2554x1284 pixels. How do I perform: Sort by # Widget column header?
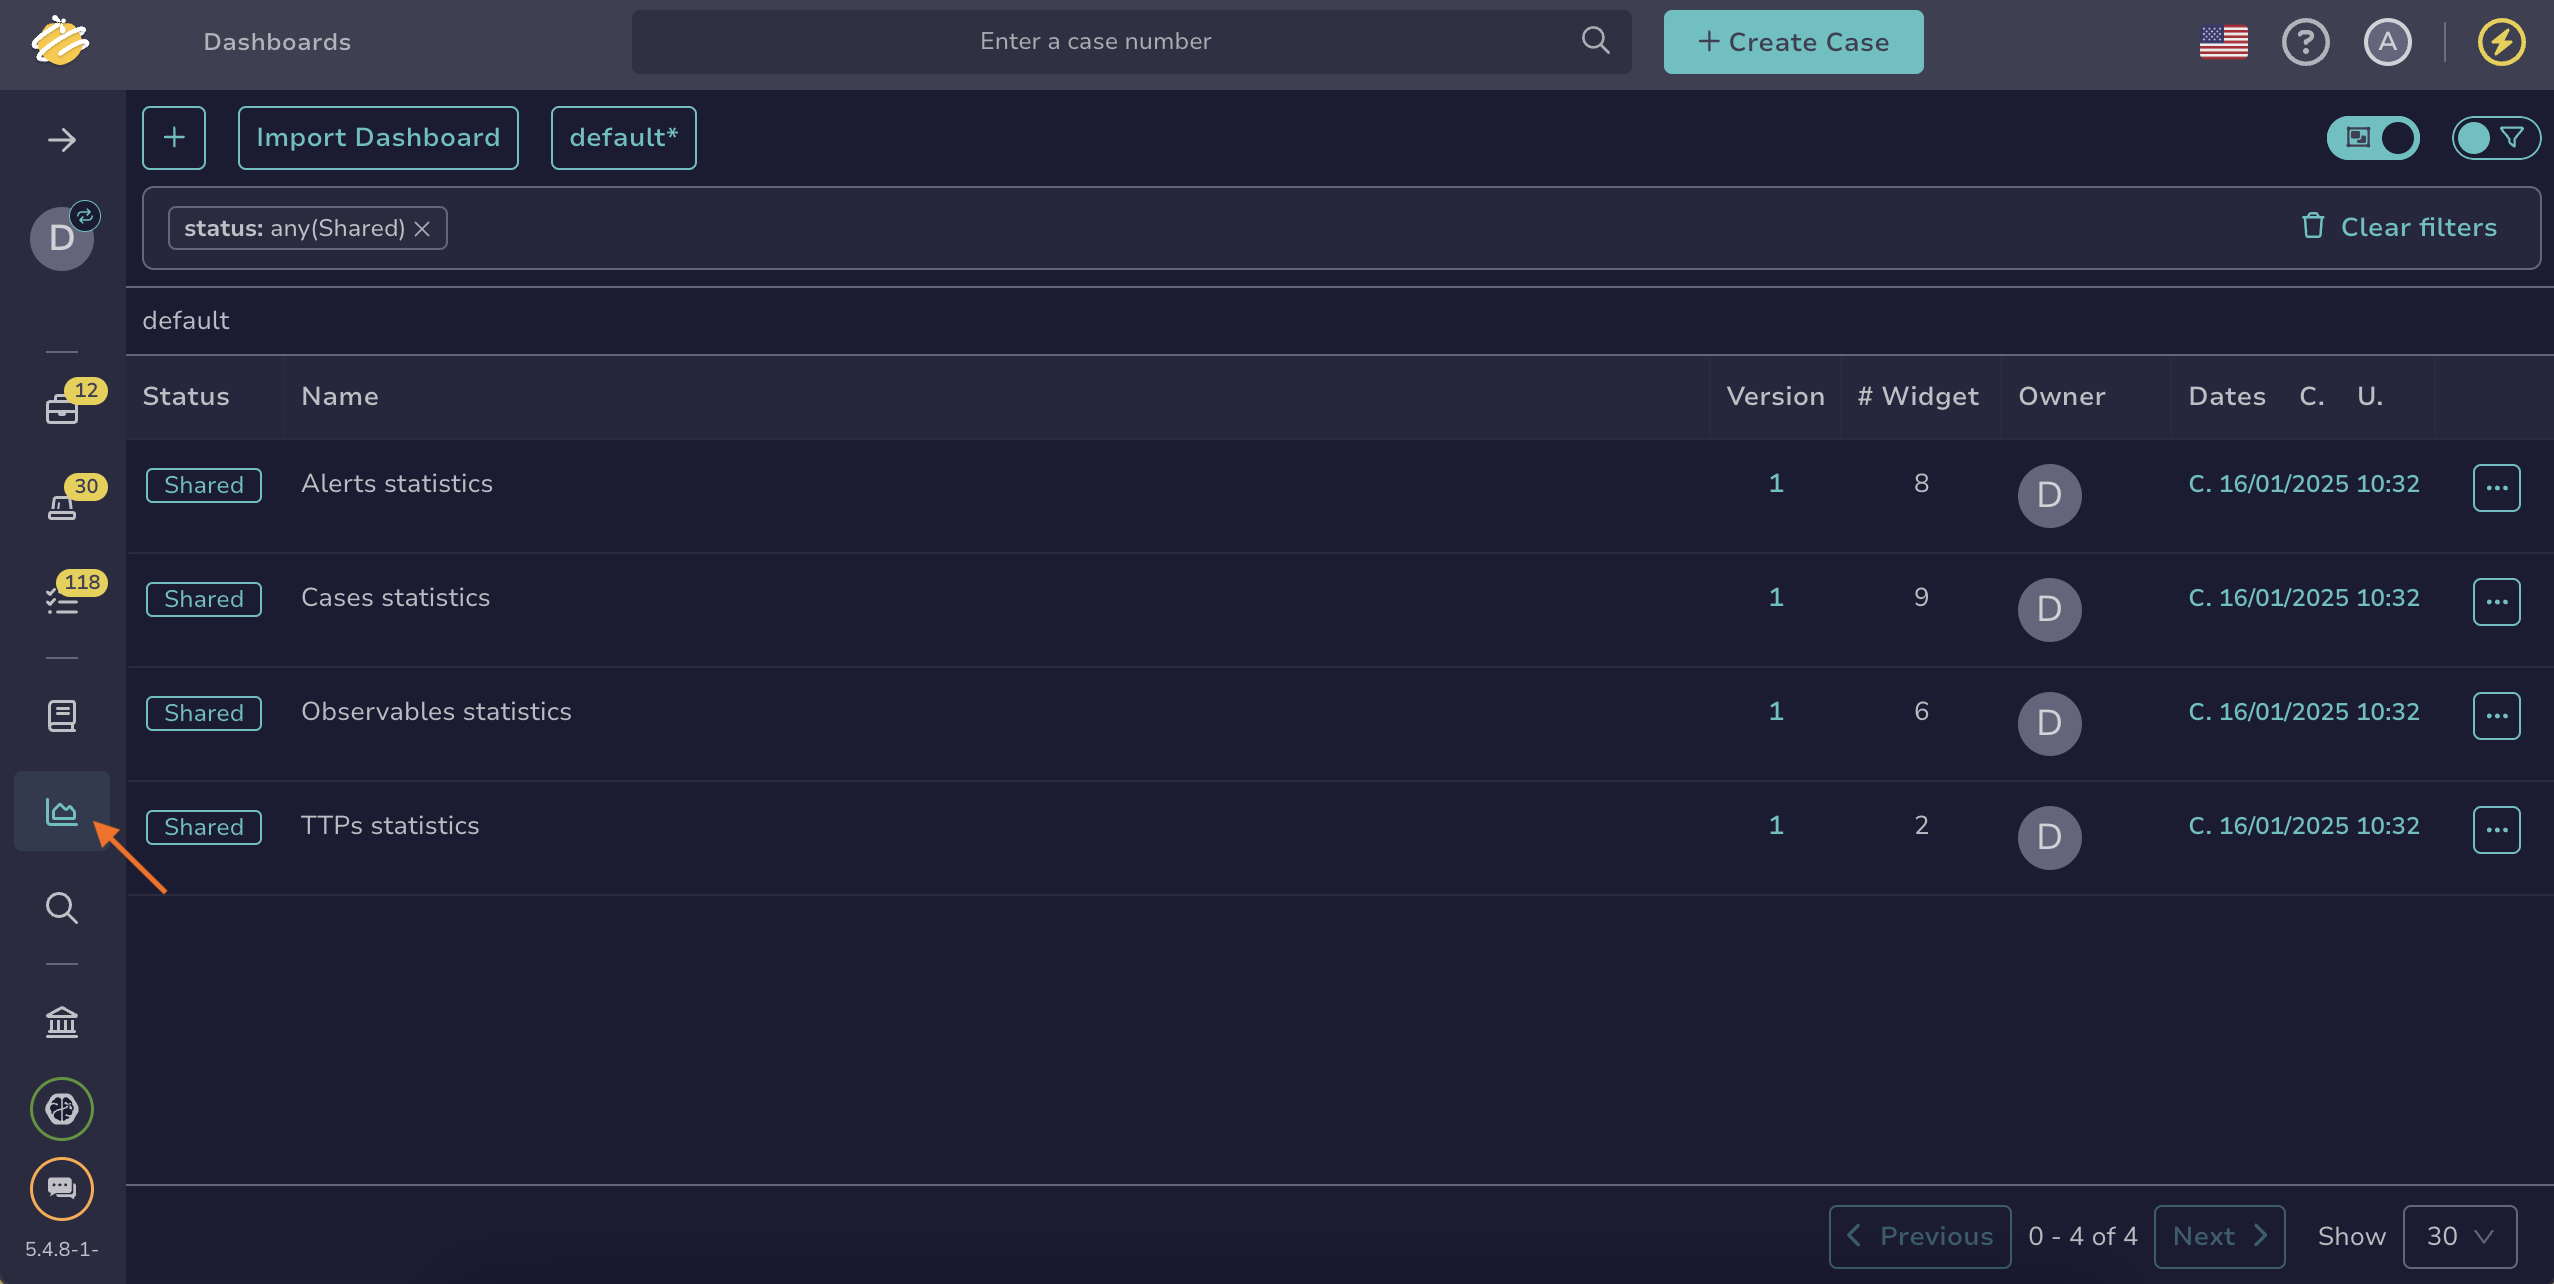tap(1918, 397)
